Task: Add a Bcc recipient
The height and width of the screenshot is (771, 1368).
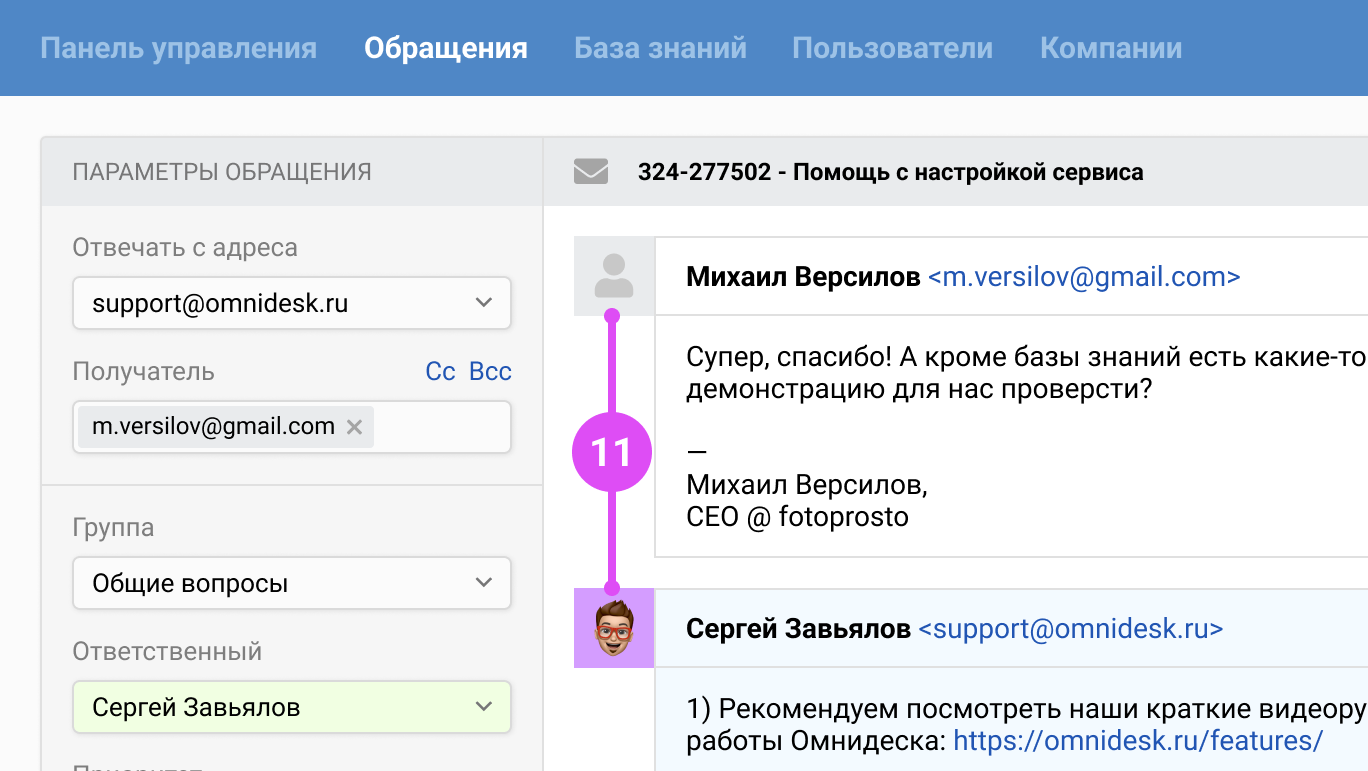Action: click(x=490, y=372)
